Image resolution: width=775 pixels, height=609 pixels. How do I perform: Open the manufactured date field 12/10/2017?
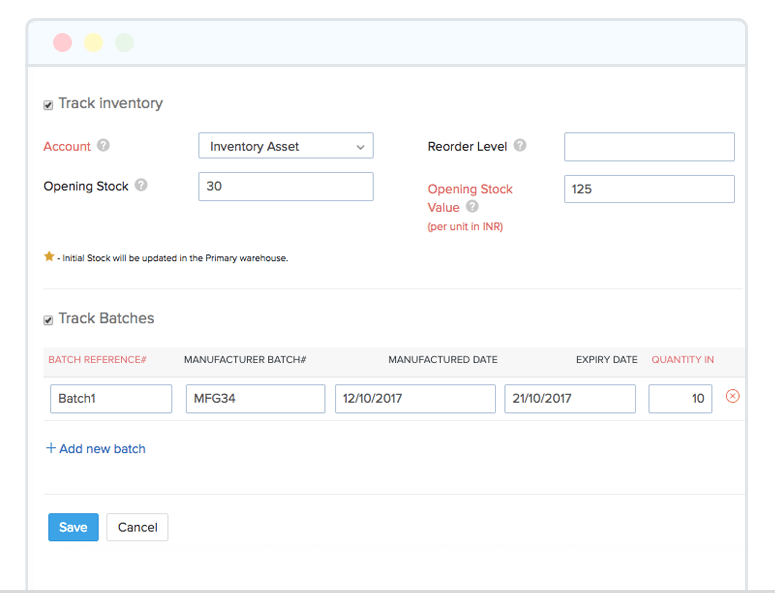pyautogui.click(x=415, y=398)
